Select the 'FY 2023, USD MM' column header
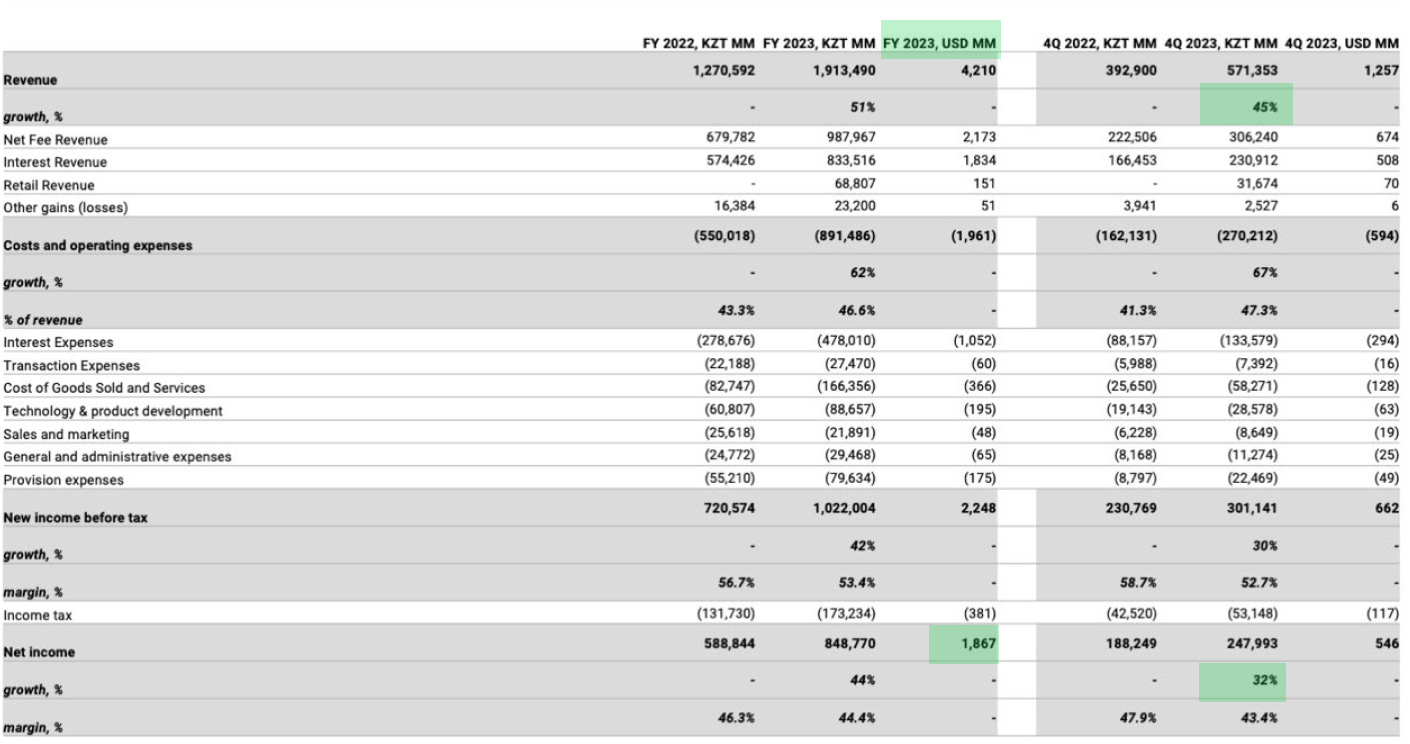 [x=940, y=43]
